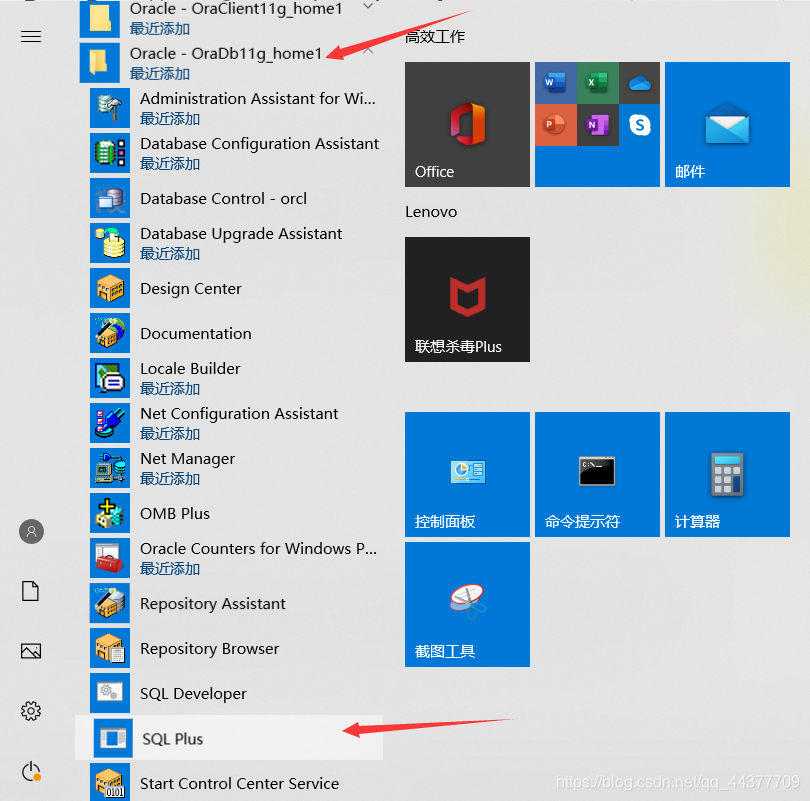Click the SQL Developer label
This screenshot has height=801, width=810.
pyautogui.click(x=193, y=694)
